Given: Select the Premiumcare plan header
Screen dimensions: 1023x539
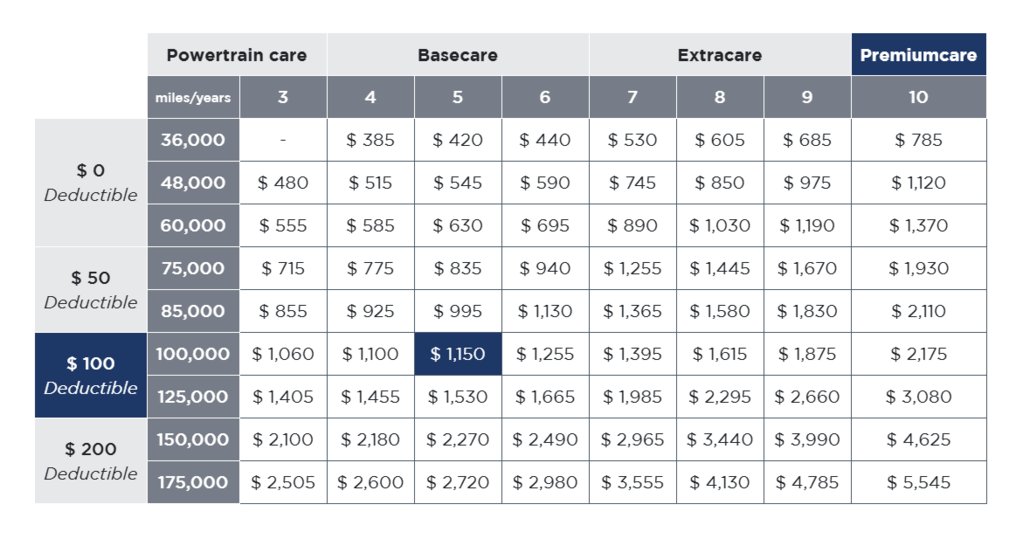Looking at the screenshot, I should pyautogui.click(x=919, y=55).
